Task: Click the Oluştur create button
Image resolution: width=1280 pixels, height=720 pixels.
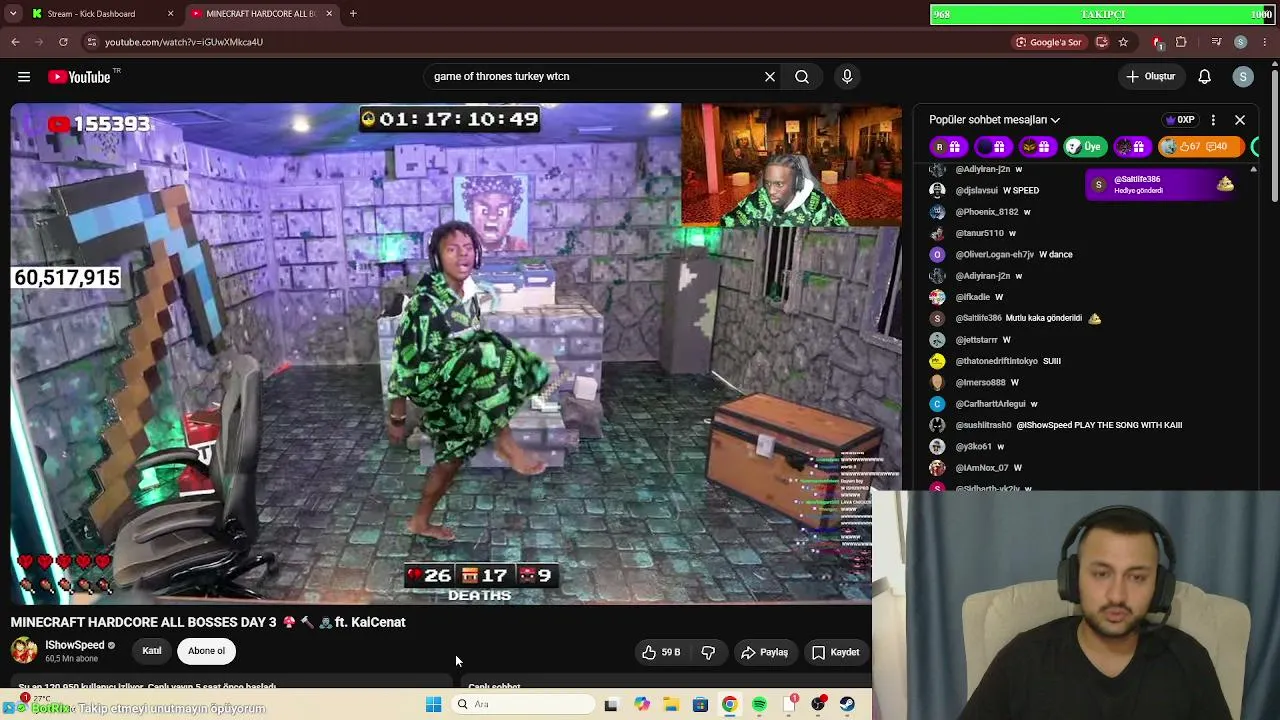Action: click(1150, 77)
